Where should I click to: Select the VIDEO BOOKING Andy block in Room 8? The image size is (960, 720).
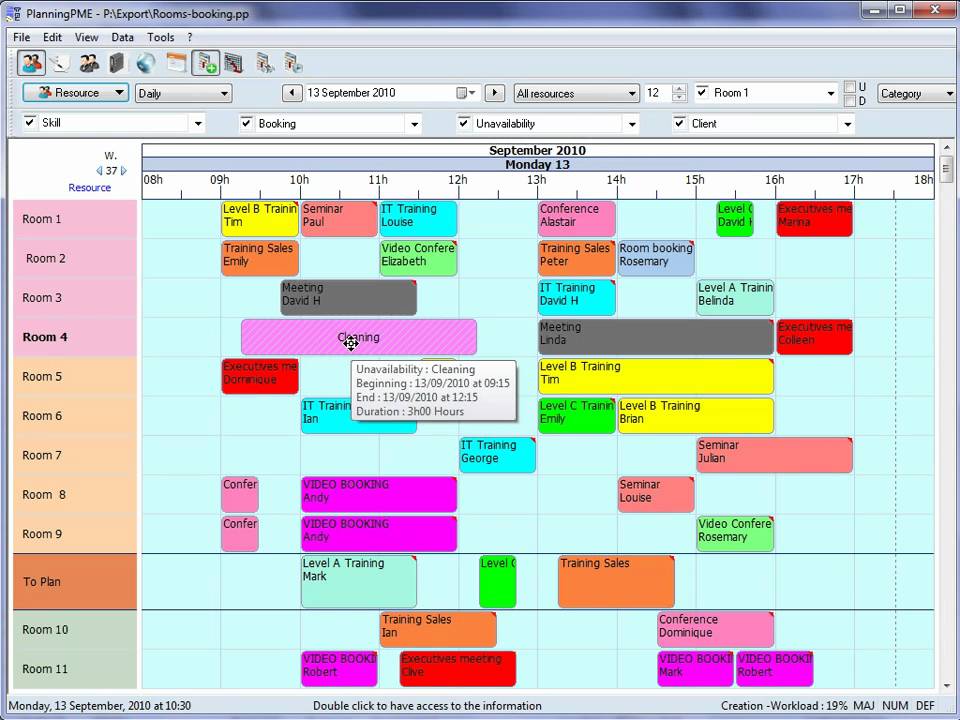379,494
